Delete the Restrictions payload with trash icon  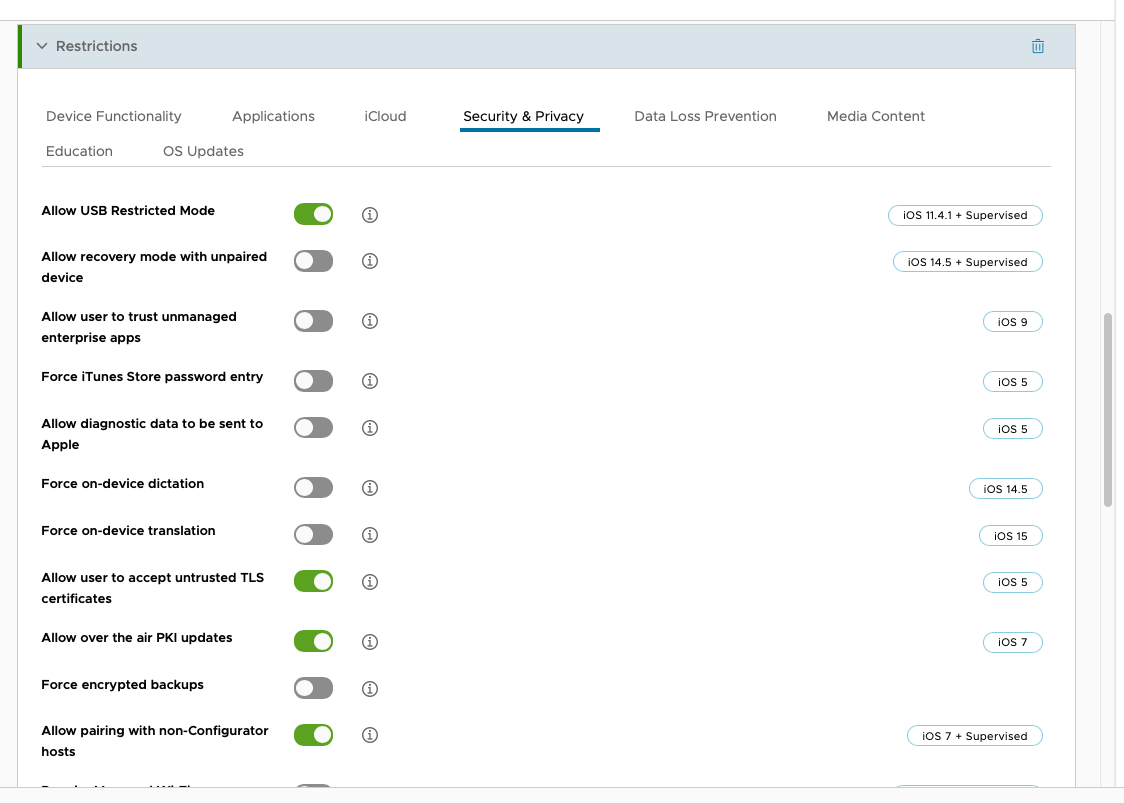[x=1038, y=46]
